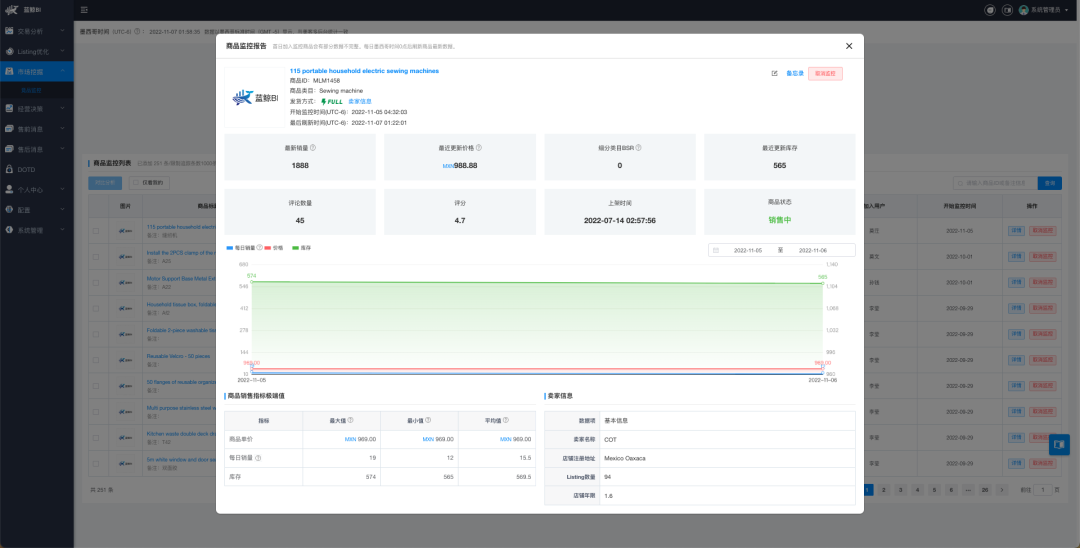Click the help icon in the 最大值 column header
Image resolution: width=1080 pixels, height=548 pixels.
pos(350,420)
